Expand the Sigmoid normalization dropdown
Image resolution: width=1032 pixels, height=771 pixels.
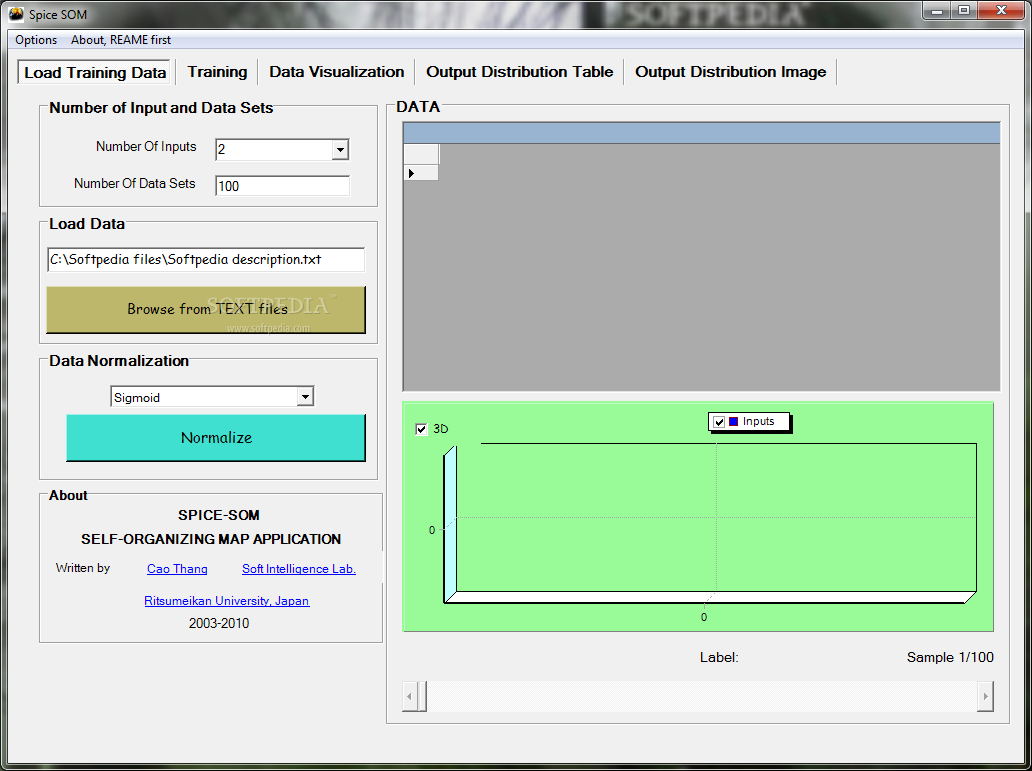(305, 396)
